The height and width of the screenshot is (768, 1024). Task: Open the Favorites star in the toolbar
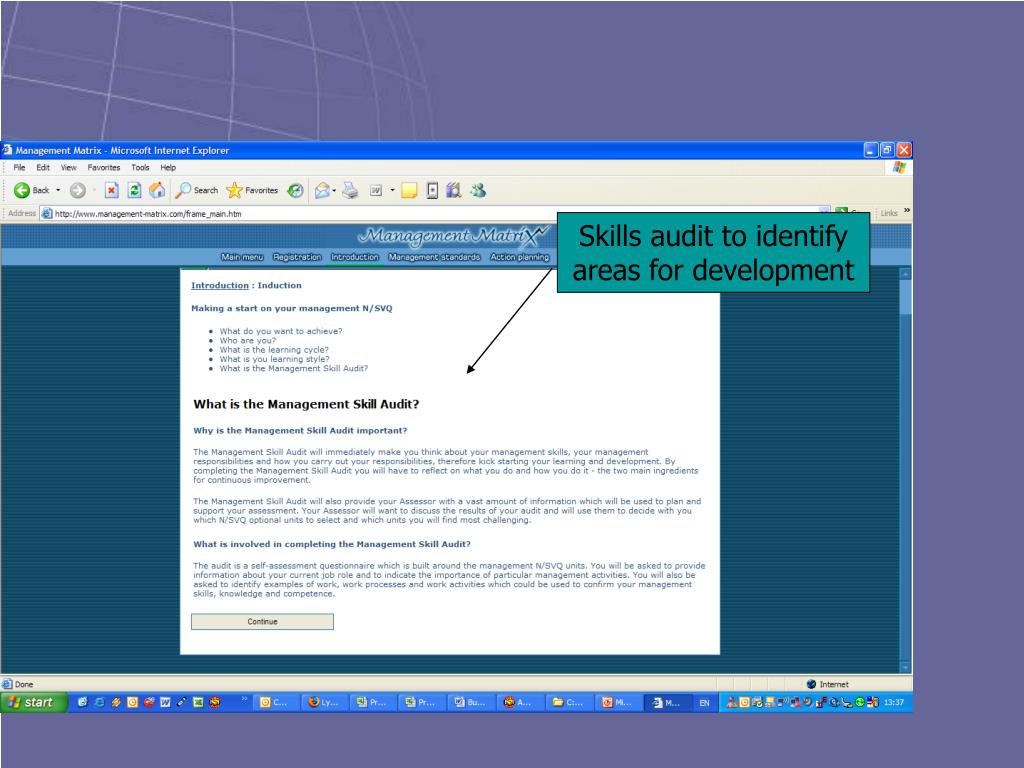pos(252,191)
